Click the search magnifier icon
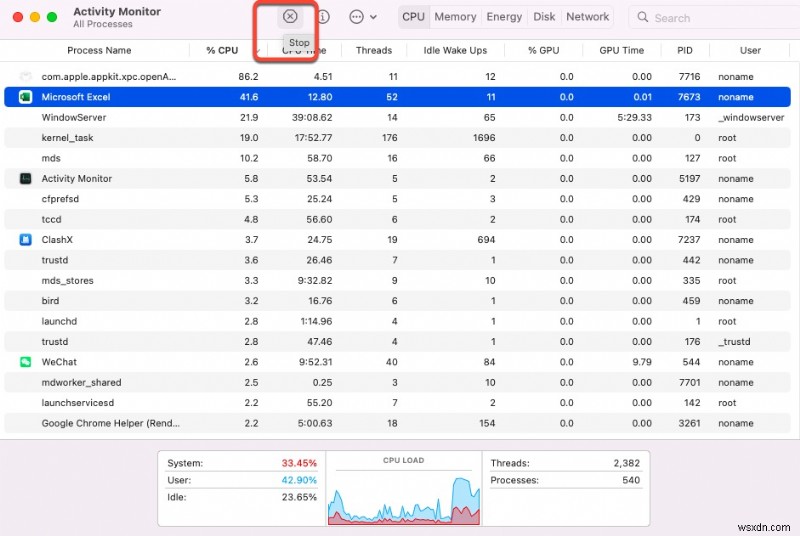Viewport: 800px width, 536px height. [x=643, y=17]
